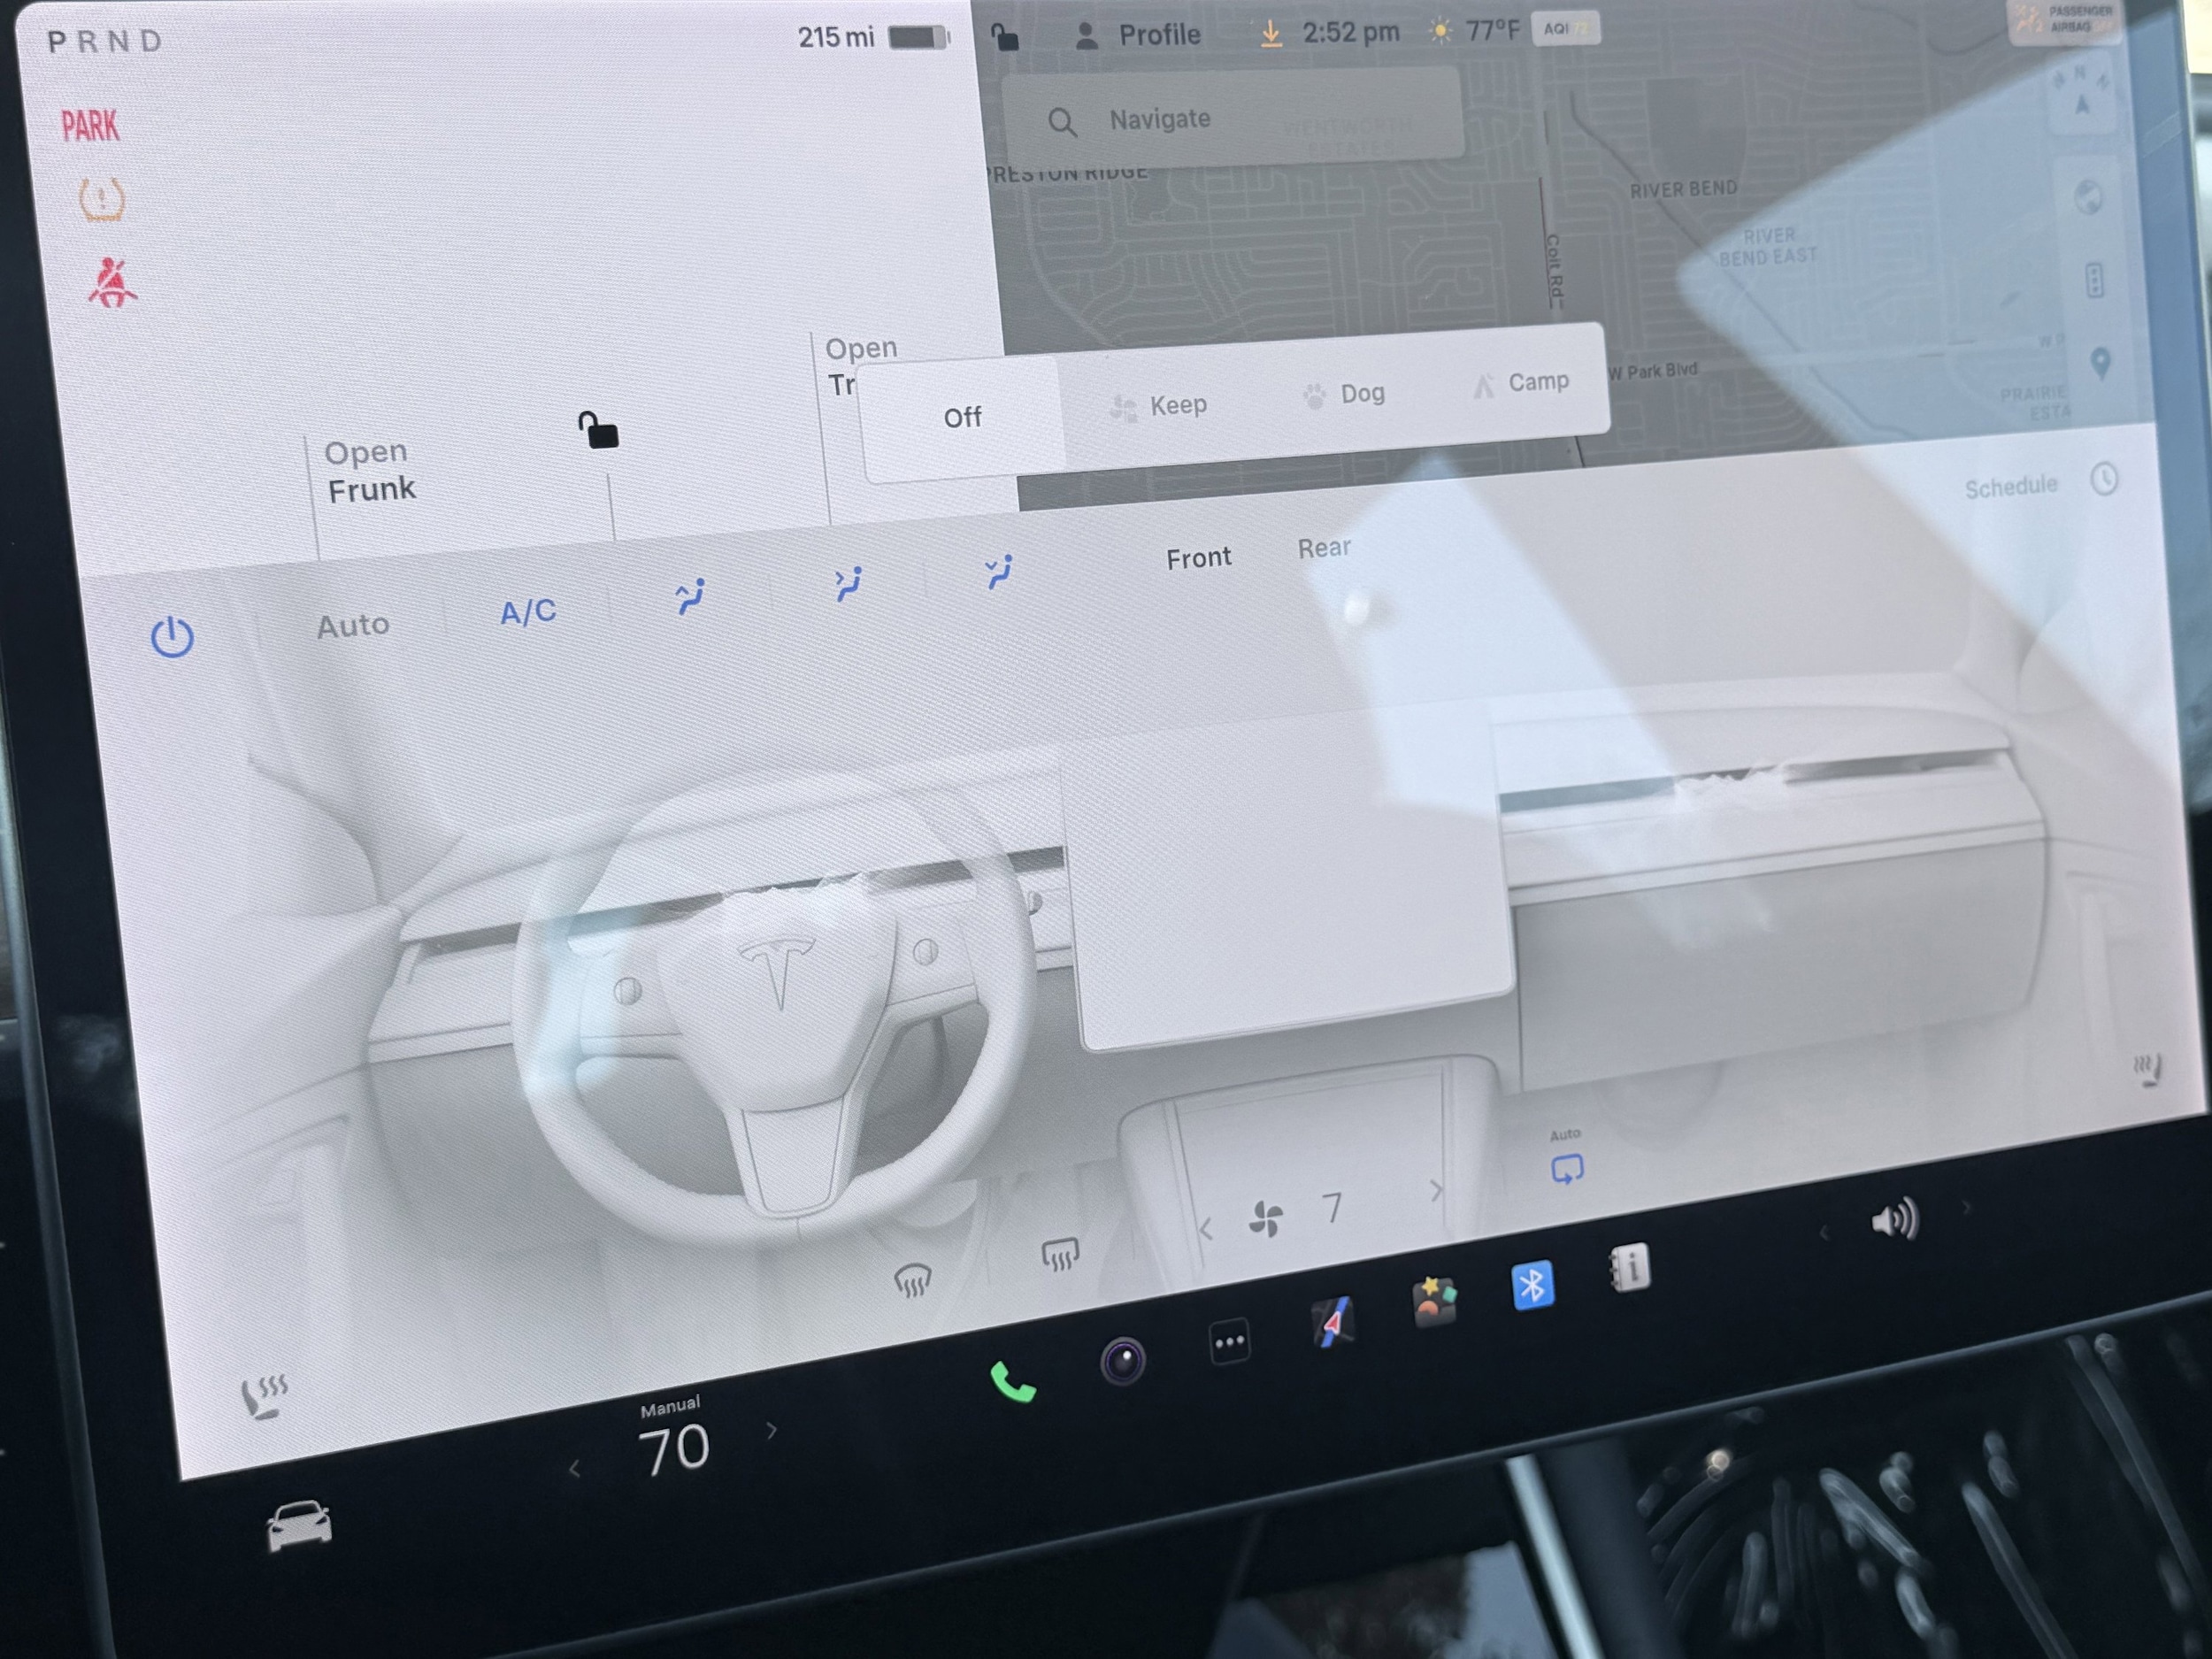Open the owner's manual info icon

(1630, 1268)
